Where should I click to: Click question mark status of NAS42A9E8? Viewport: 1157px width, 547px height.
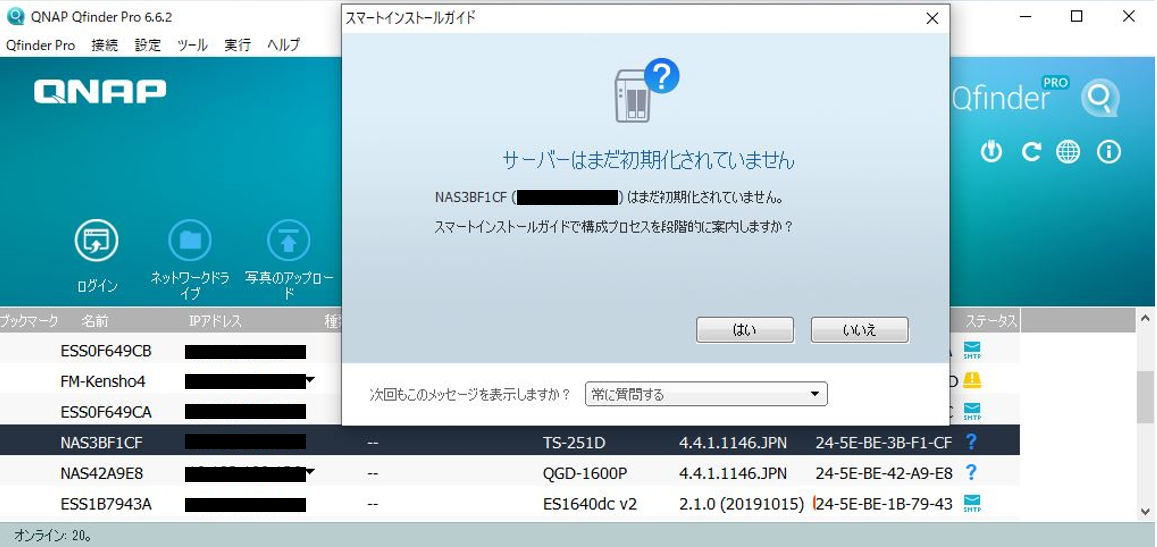(970, 472)
